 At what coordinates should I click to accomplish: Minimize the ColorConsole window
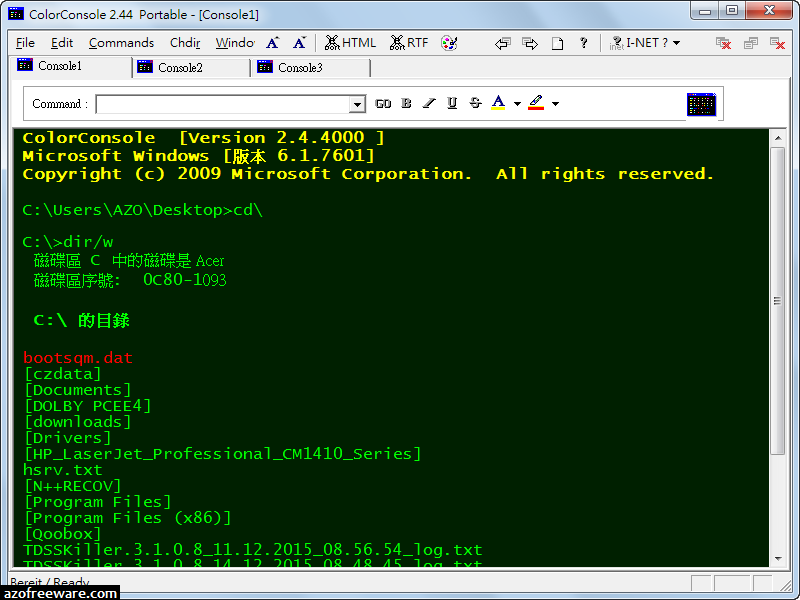705,11
